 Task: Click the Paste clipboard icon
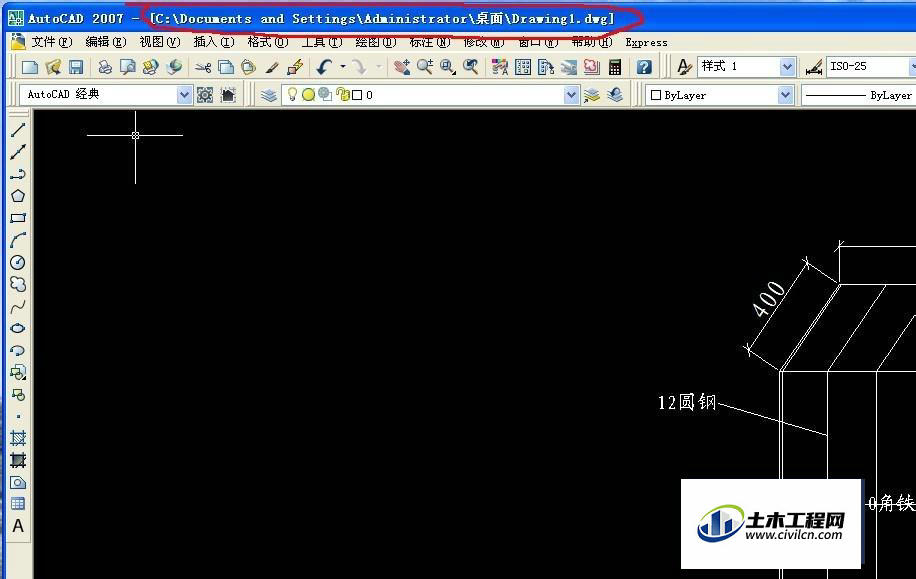[248, 67]
